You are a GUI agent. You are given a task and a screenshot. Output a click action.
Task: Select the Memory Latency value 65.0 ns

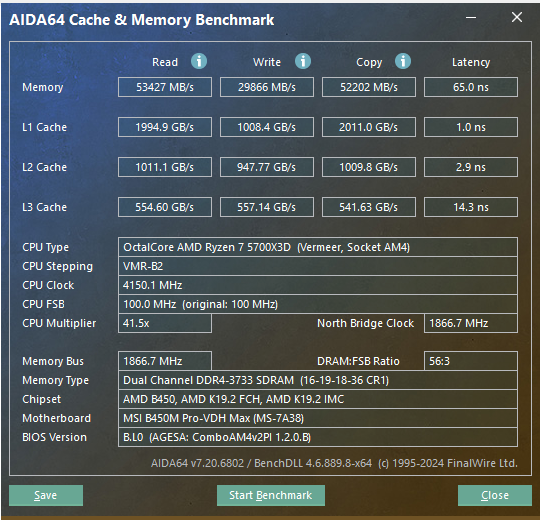pyautogui.click(x=470, y=87)
